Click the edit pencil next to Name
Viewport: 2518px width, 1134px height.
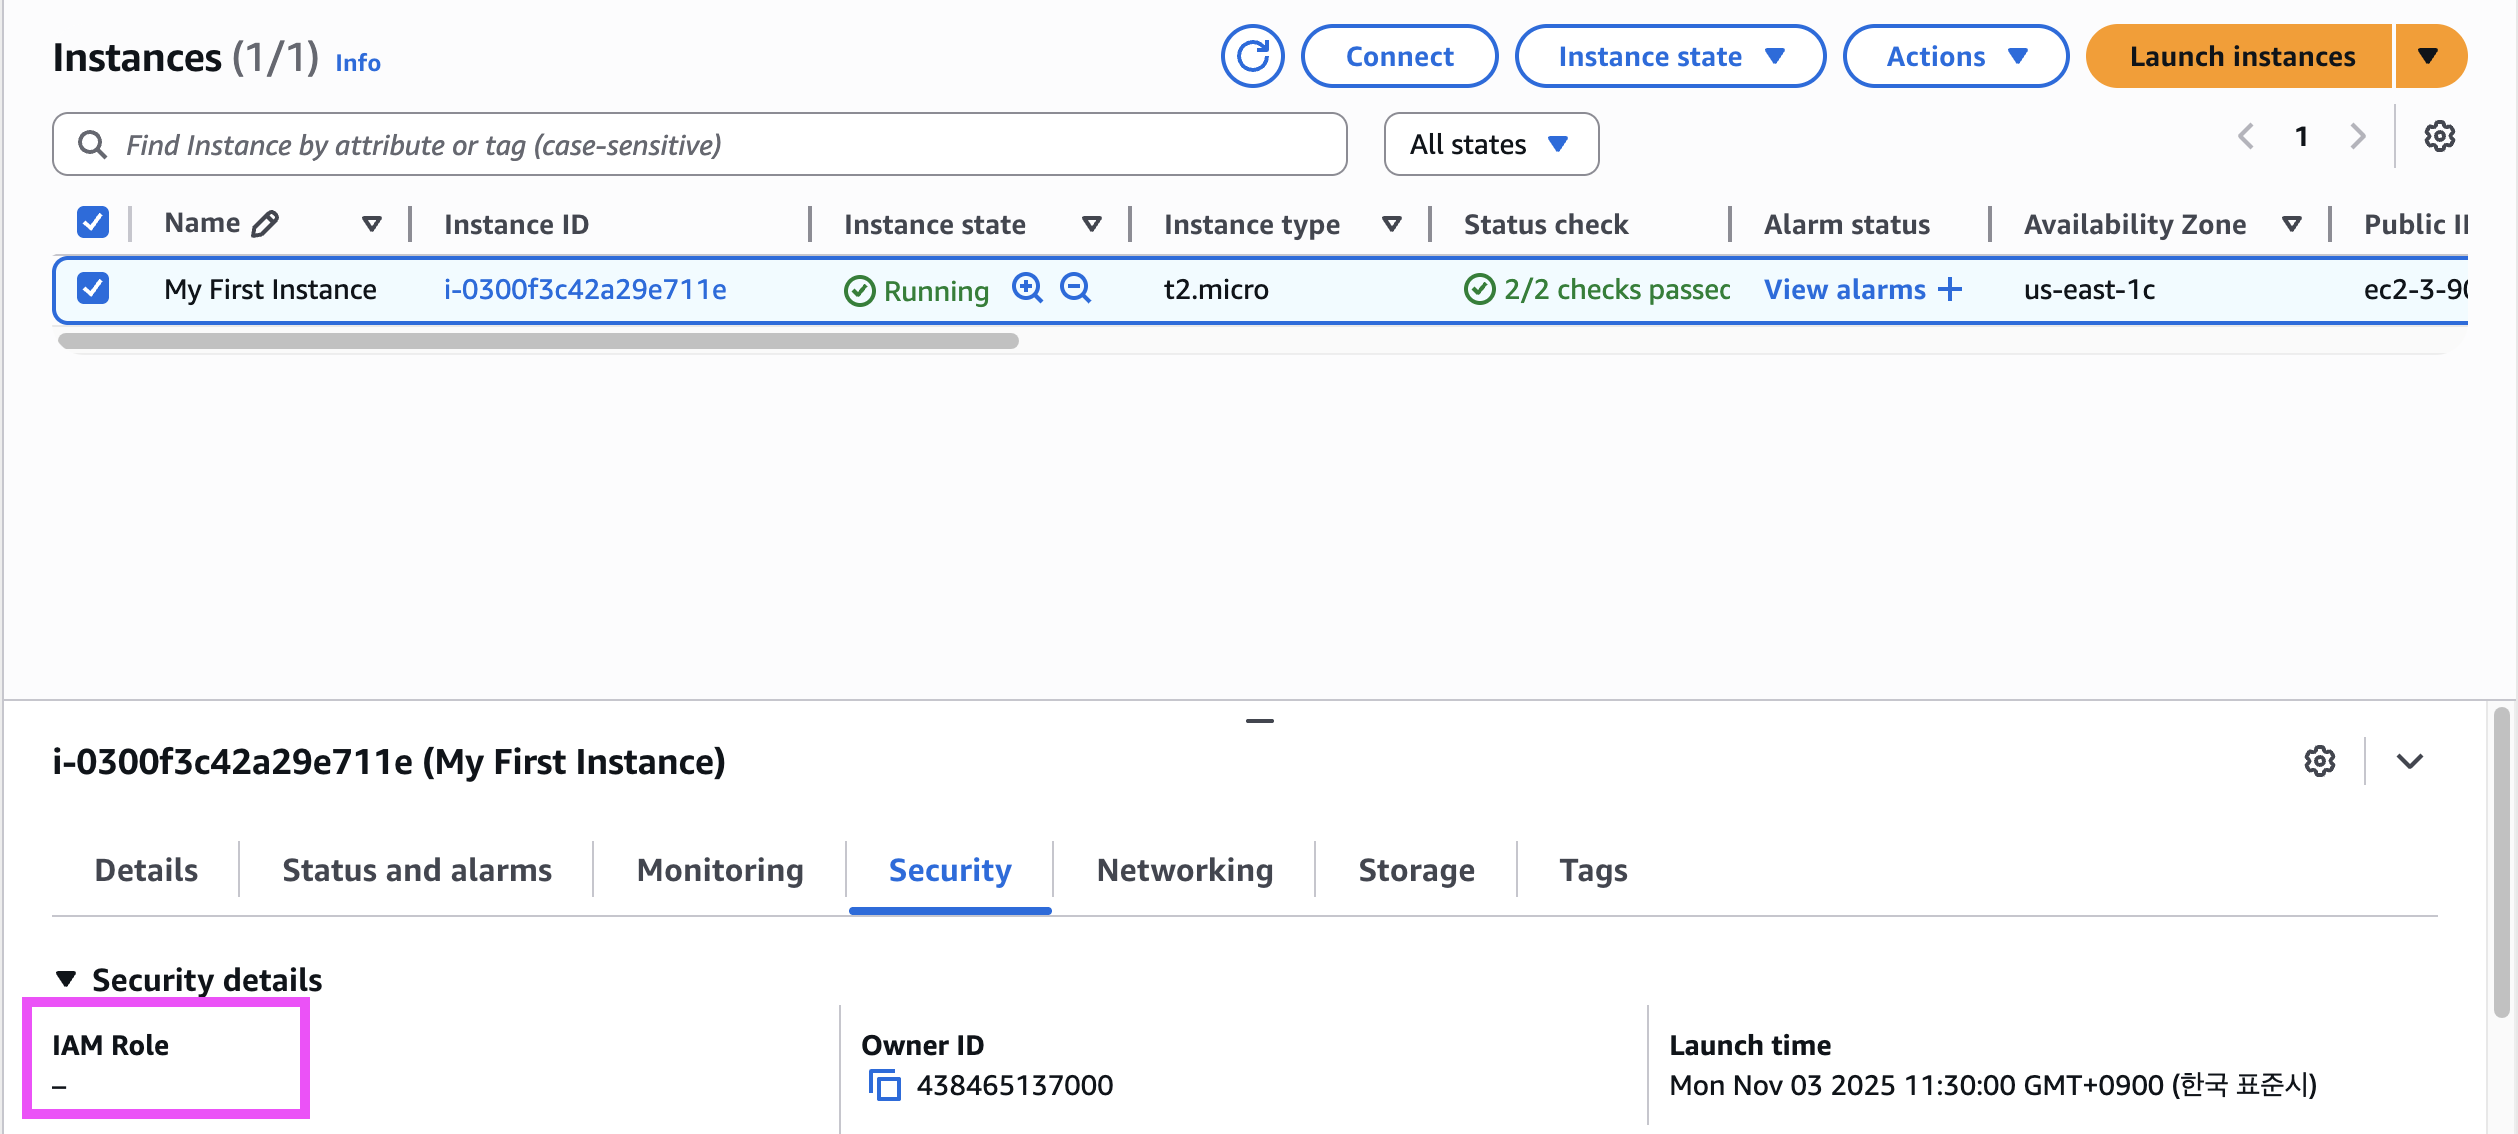(x=265, y=224)
